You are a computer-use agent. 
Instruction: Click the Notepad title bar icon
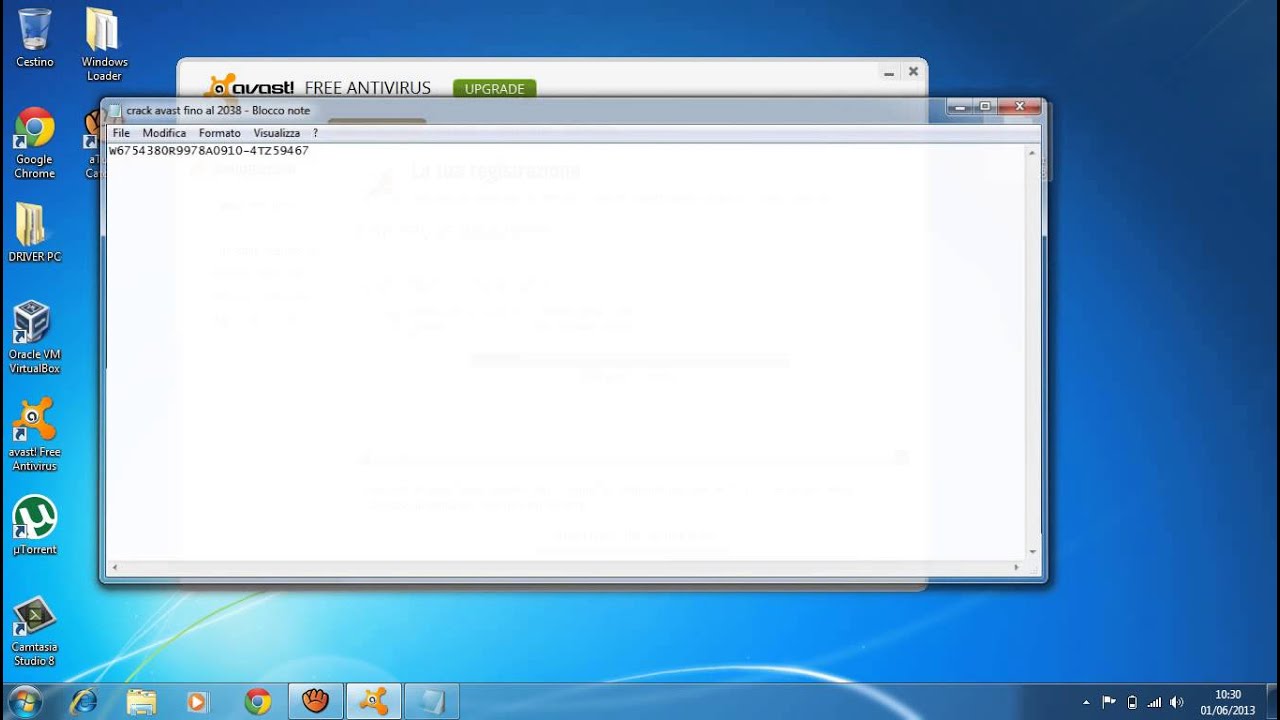click(115, 110)
